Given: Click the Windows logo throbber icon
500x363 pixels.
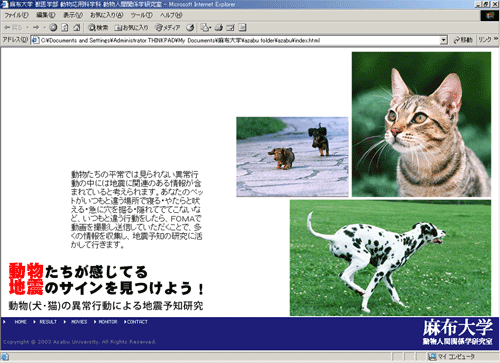Looking at the screenshot, I should click(490, 16).
